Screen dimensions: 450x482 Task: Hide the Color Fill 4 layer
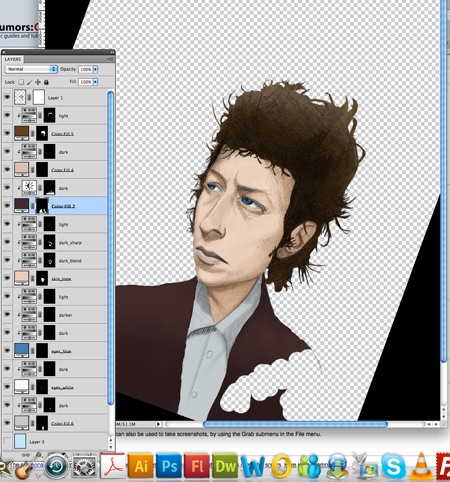7,169
